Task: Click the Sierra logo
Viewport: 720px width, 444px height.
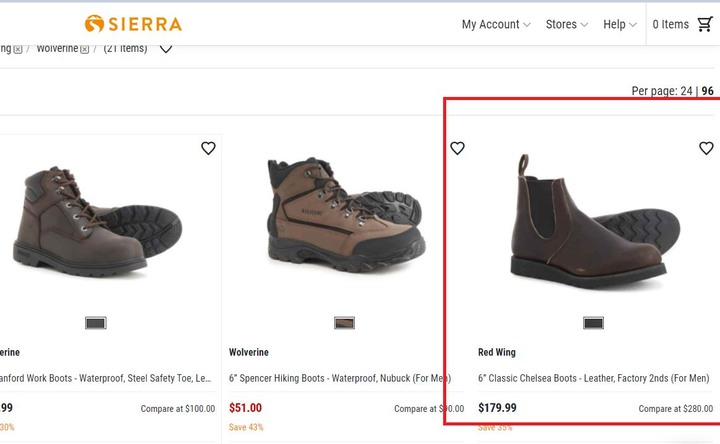Action: pos(133,24)
